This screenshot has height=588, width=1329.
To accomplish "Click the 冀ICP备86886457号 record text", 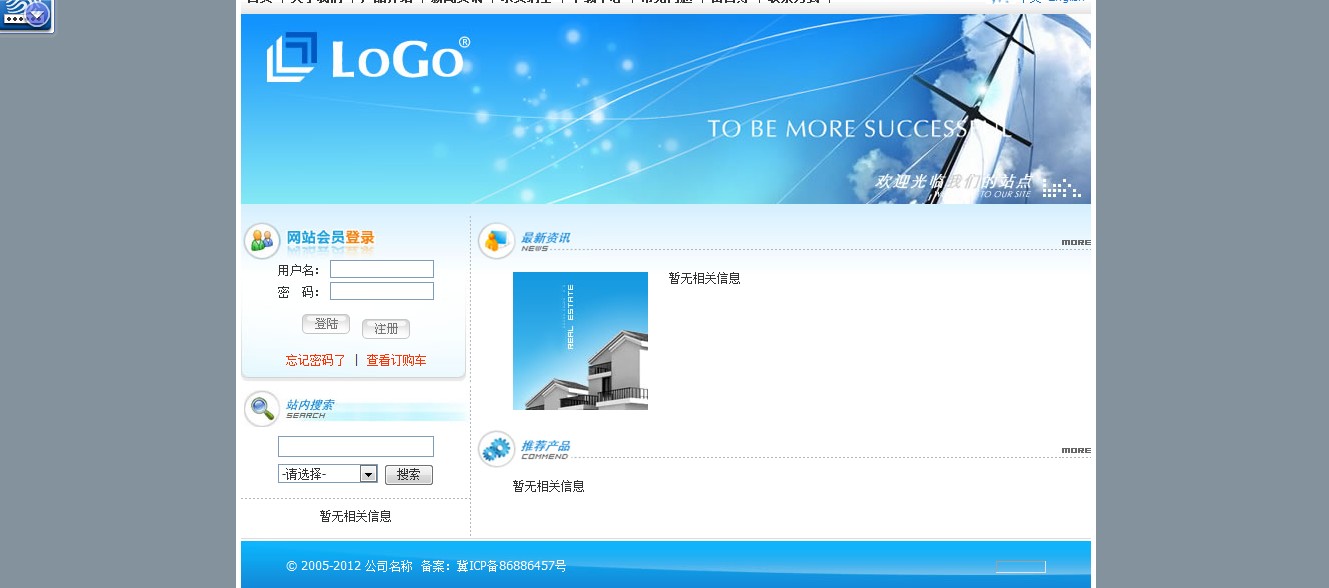I will coord(512,566).
